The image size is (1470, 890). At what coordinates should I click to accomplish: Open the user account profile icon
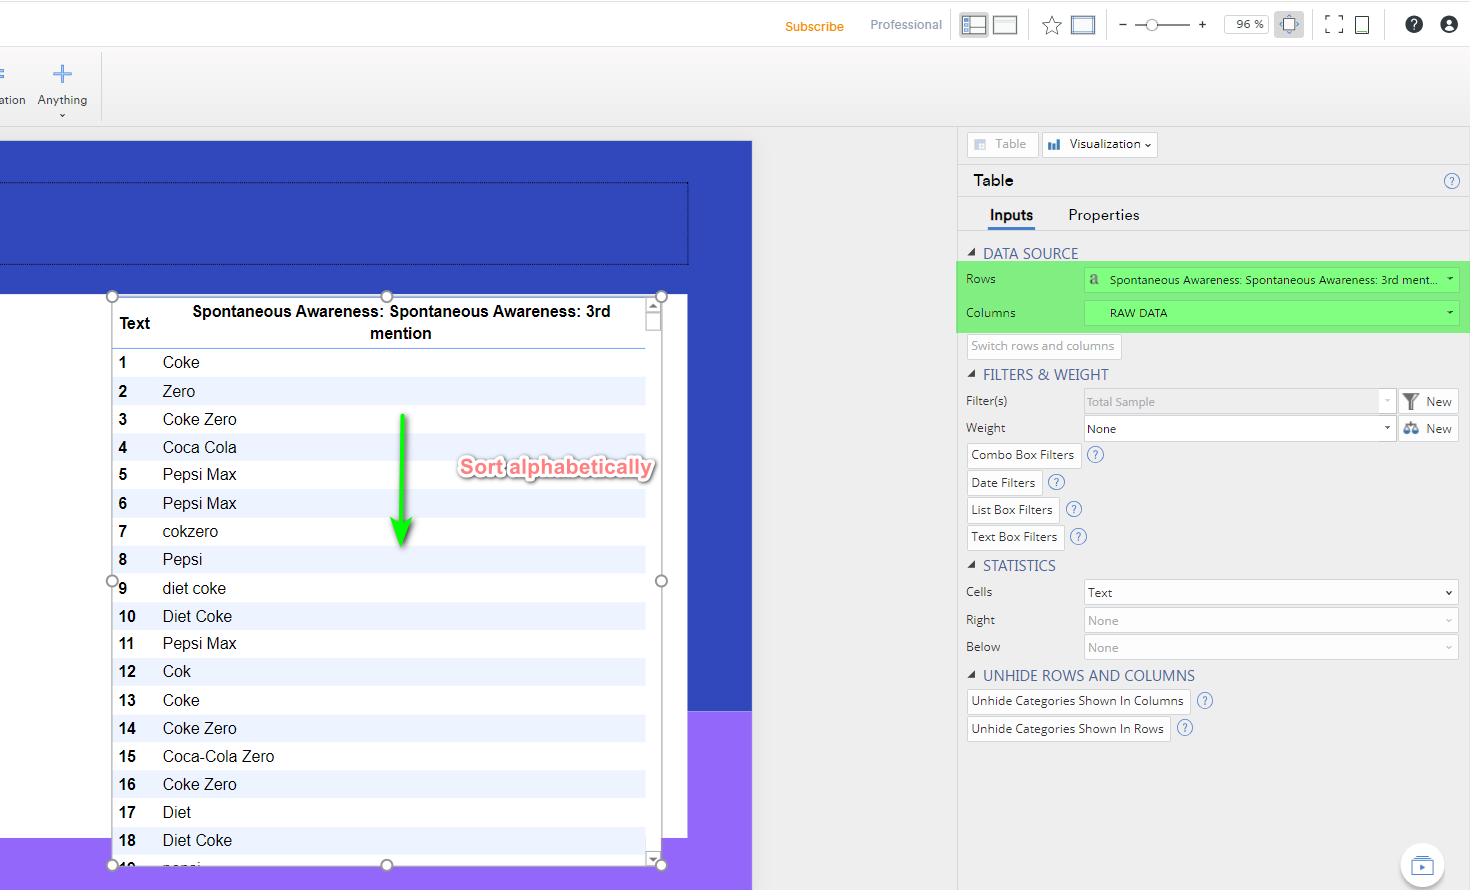click(1449, 25)
